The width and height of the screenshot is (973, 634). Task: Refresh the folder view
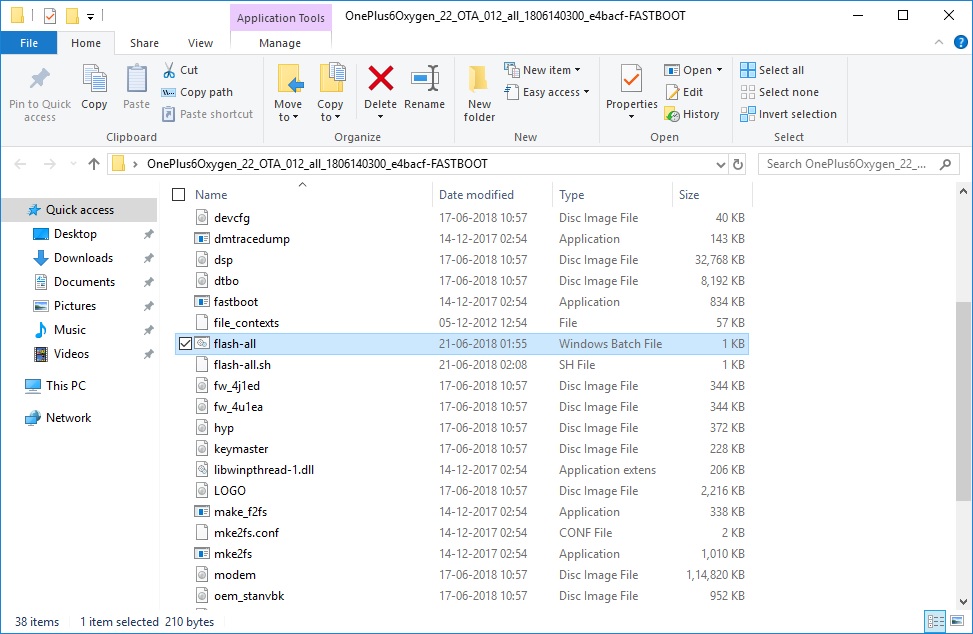click(738, 164)
